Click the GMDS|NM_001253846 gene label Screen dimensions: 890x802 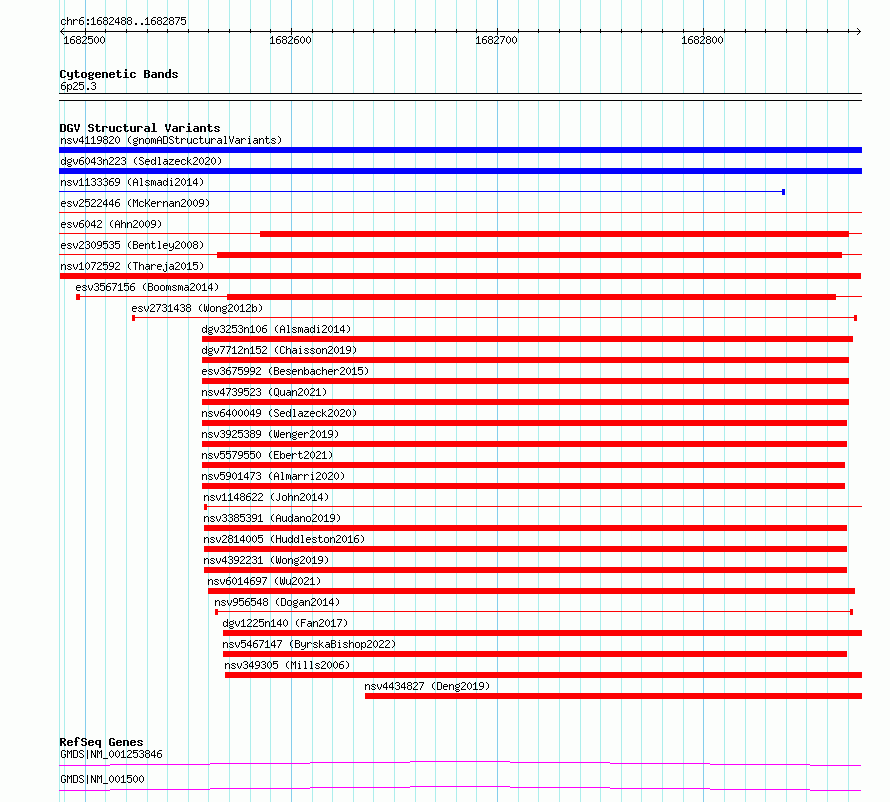click(111, 754)
